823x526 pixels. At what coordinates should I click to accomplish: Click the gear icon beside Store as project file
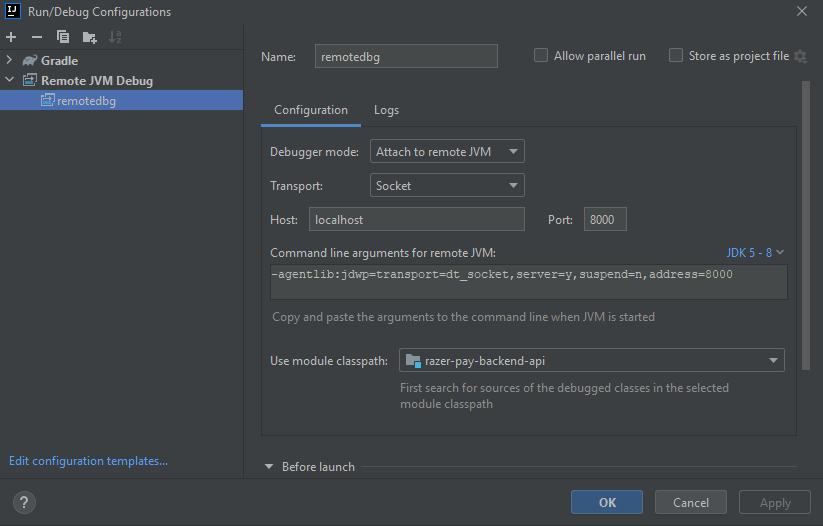pyautogui.click(x=800, y=57)
